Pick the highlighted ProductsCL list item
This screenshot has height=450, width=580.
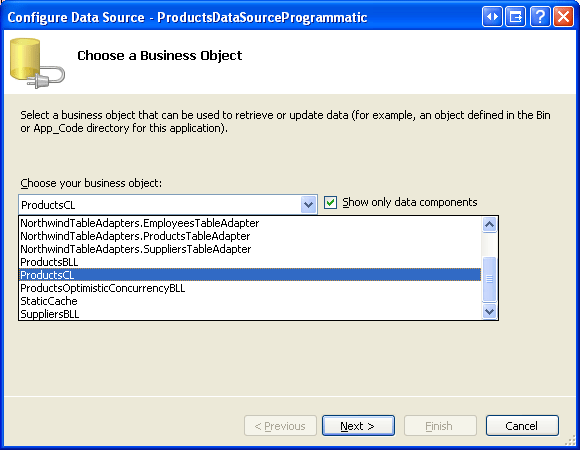(250, 275)
